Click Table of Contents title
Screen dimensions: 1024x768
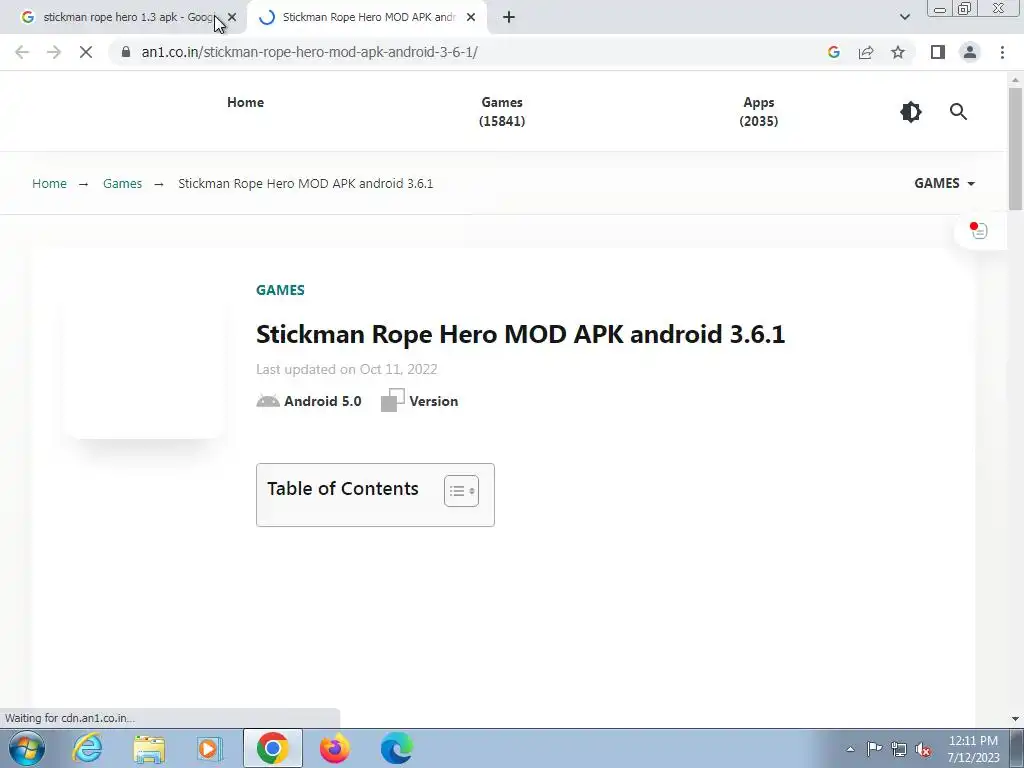point(343,488)
